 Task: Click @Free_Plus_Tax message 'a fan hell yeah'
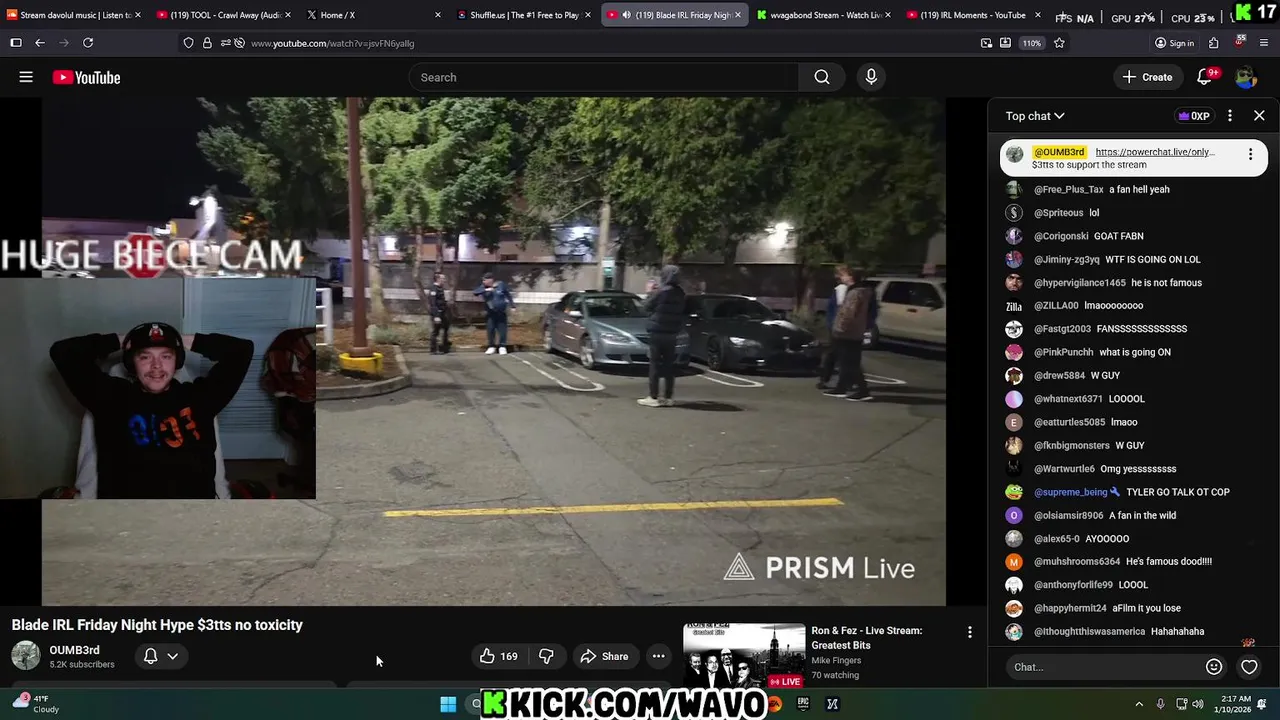point(1139,189)
